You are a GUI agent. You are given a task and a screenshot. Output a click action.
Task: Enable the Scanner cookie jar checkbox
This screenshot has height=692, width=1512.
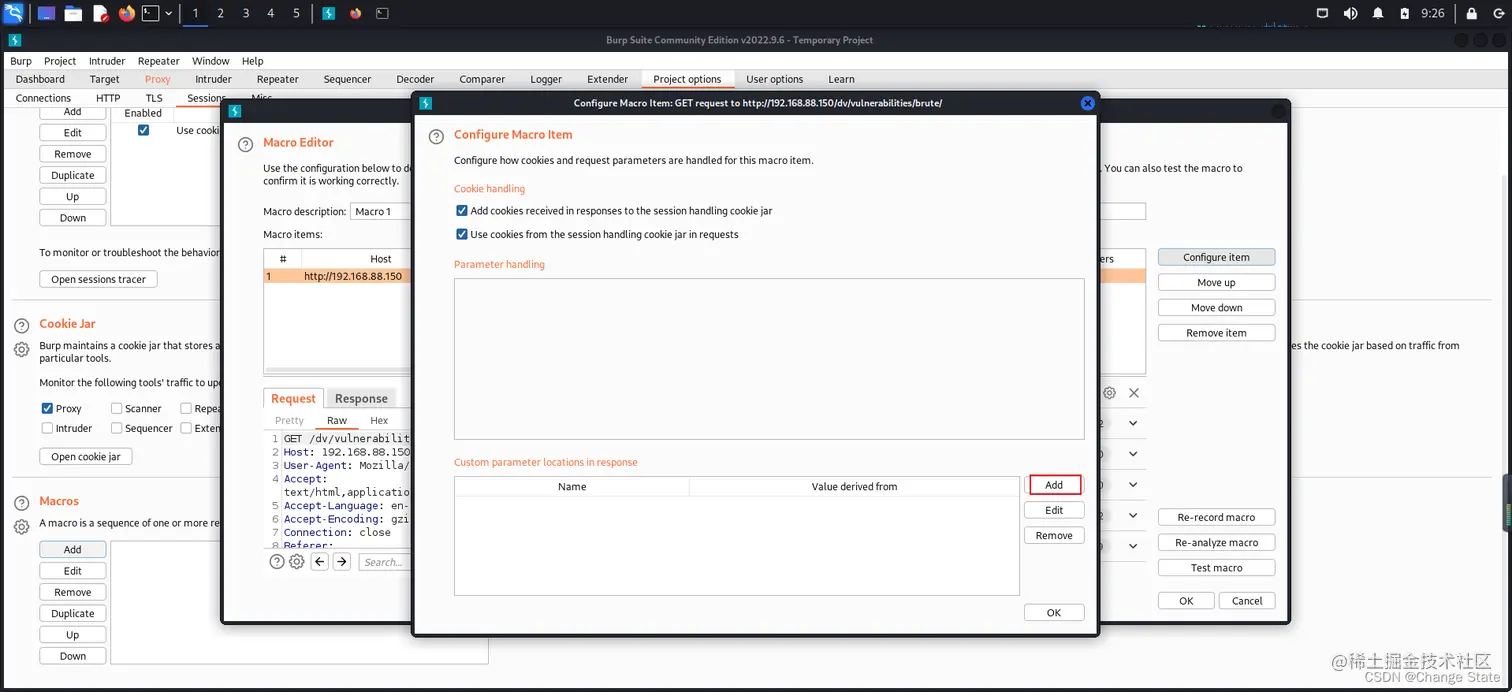[117, 408]
